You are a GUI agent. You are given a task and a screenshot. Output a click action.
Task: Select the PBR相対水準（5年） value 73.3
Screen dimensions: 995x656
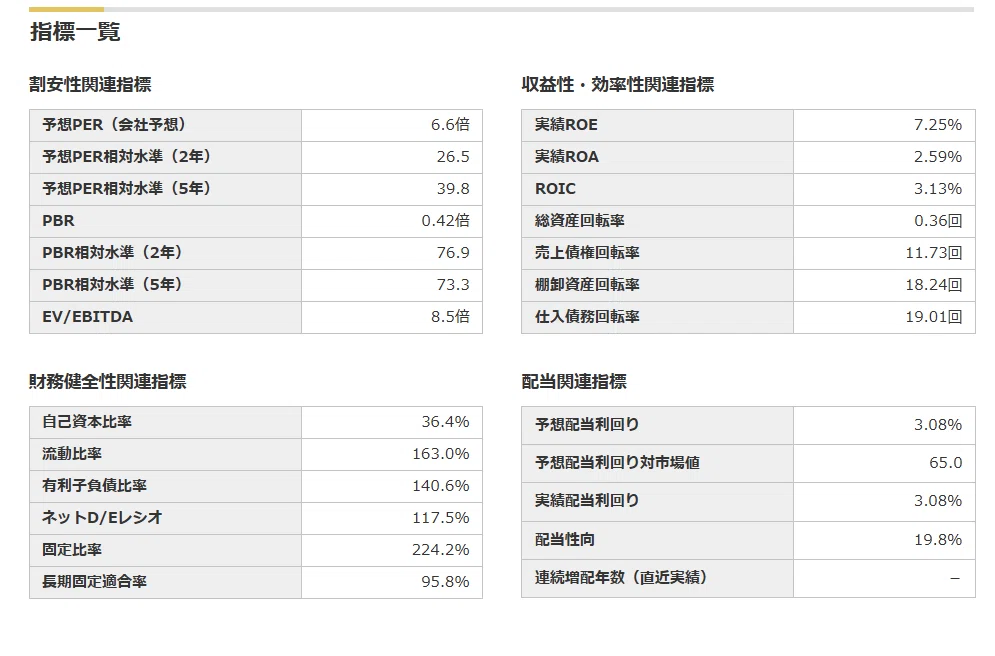point(453,285)
